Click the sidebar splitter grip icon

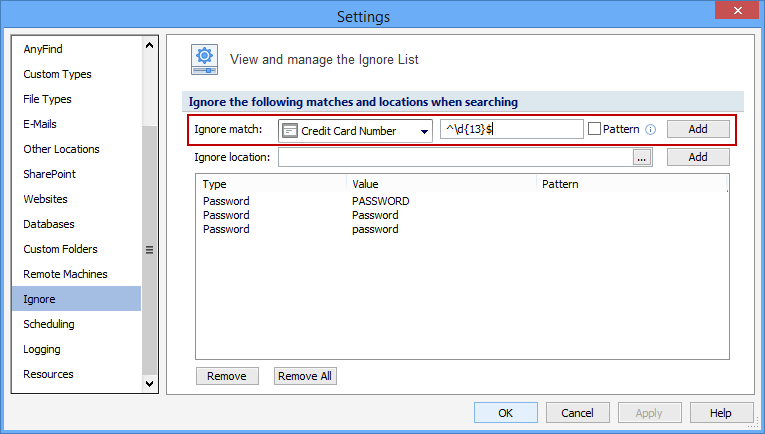point(150,250)
